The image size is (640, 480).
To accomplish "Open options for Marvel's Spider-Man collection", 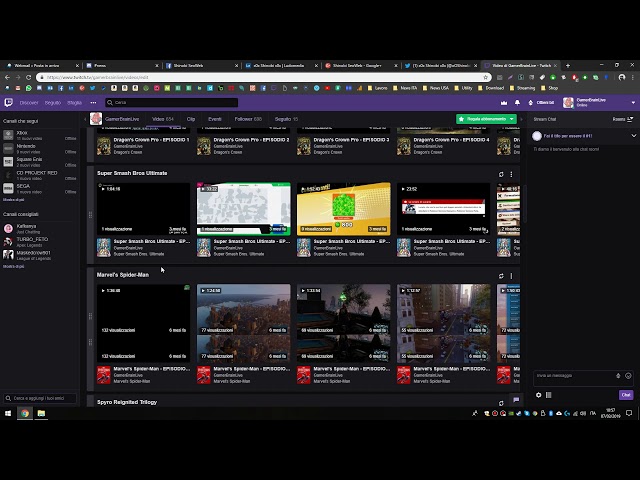I will click(511, 276).
